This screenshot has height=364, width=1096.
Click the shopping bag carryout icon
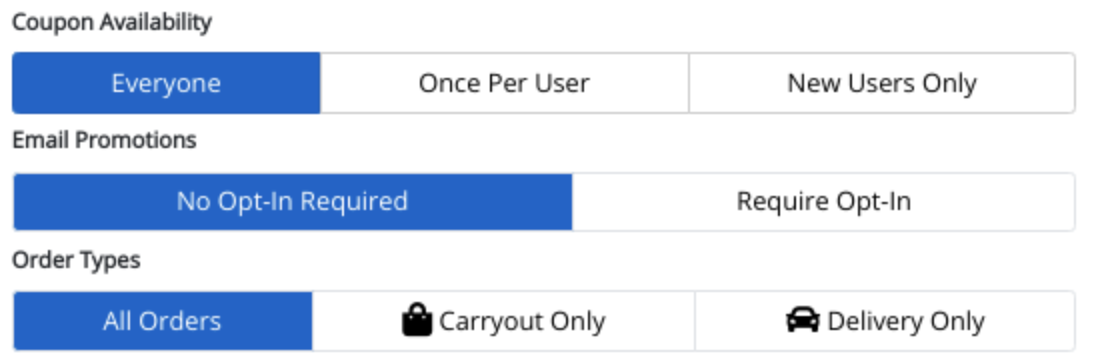[417, 320]
